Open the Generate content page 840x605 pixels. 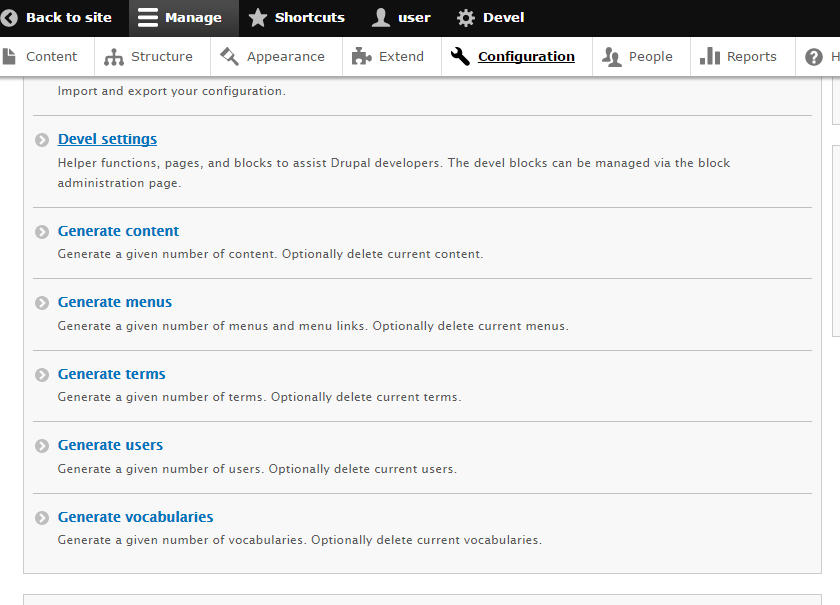click(x=118, y=231)
